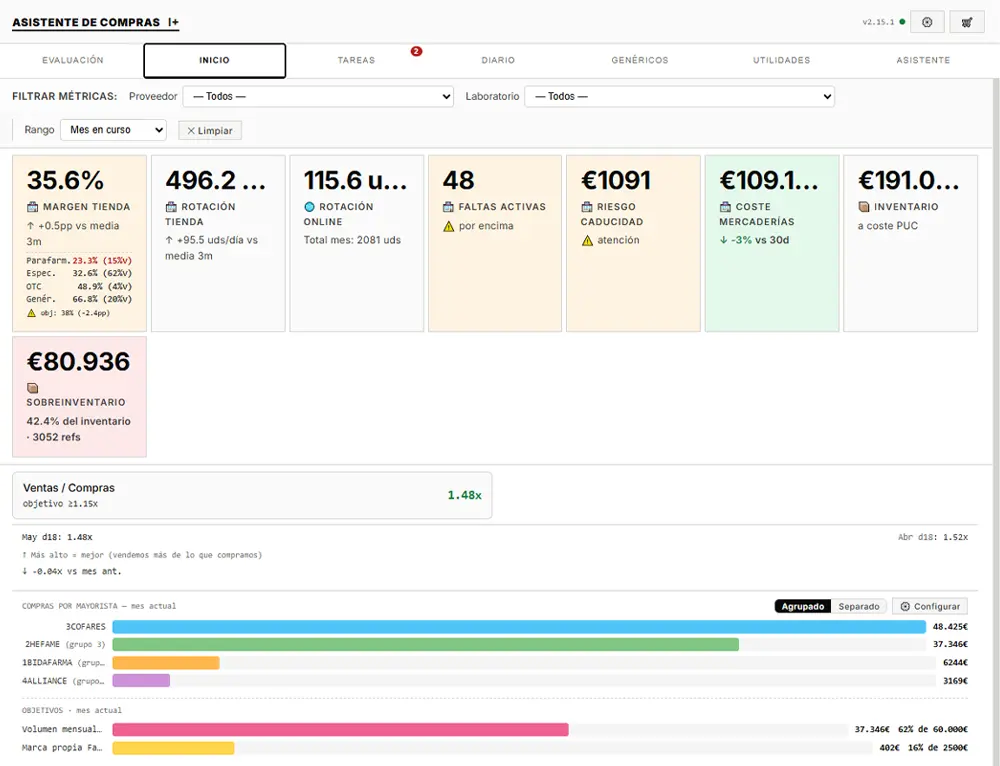Open the 496.2 Rotación Tienda card
Screen dimensions: 1000x766
point(218,243)
